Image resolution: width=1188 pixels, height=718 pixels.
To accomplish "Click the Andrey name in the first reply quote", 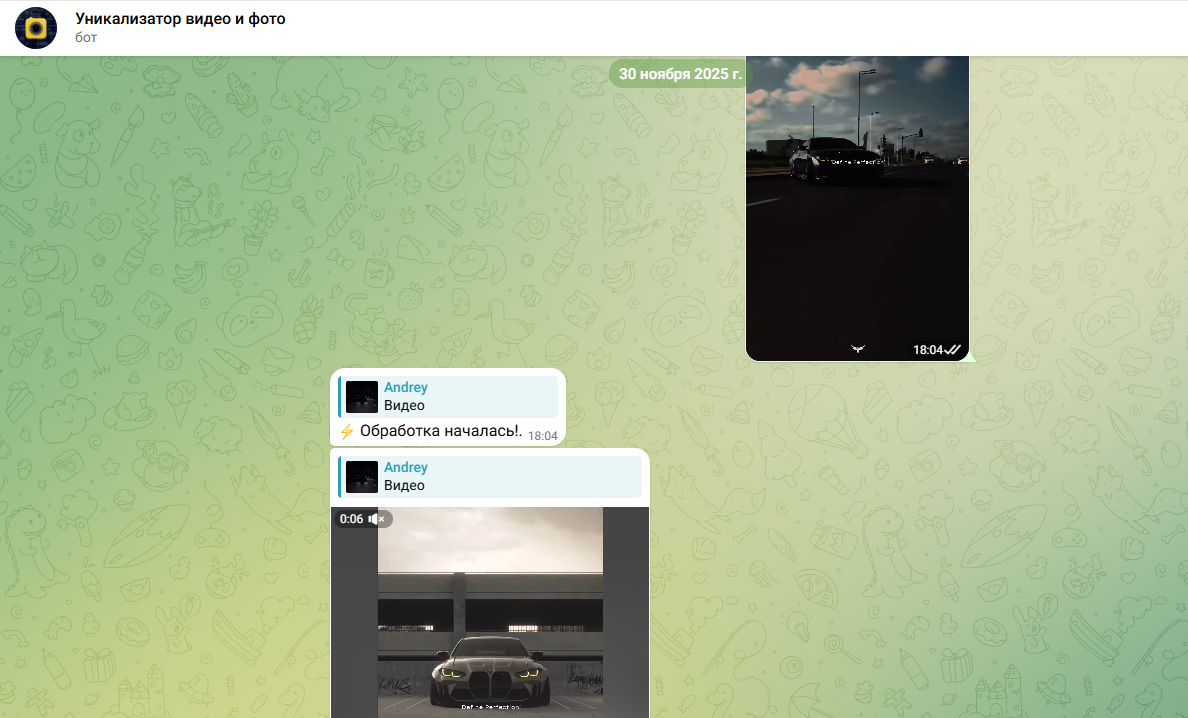I will coord(405,387).
